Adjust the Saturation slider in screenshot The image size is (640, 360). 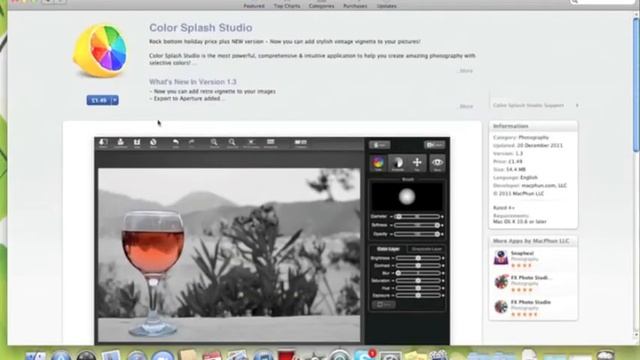pyautogui.click(x=418, y=281)
